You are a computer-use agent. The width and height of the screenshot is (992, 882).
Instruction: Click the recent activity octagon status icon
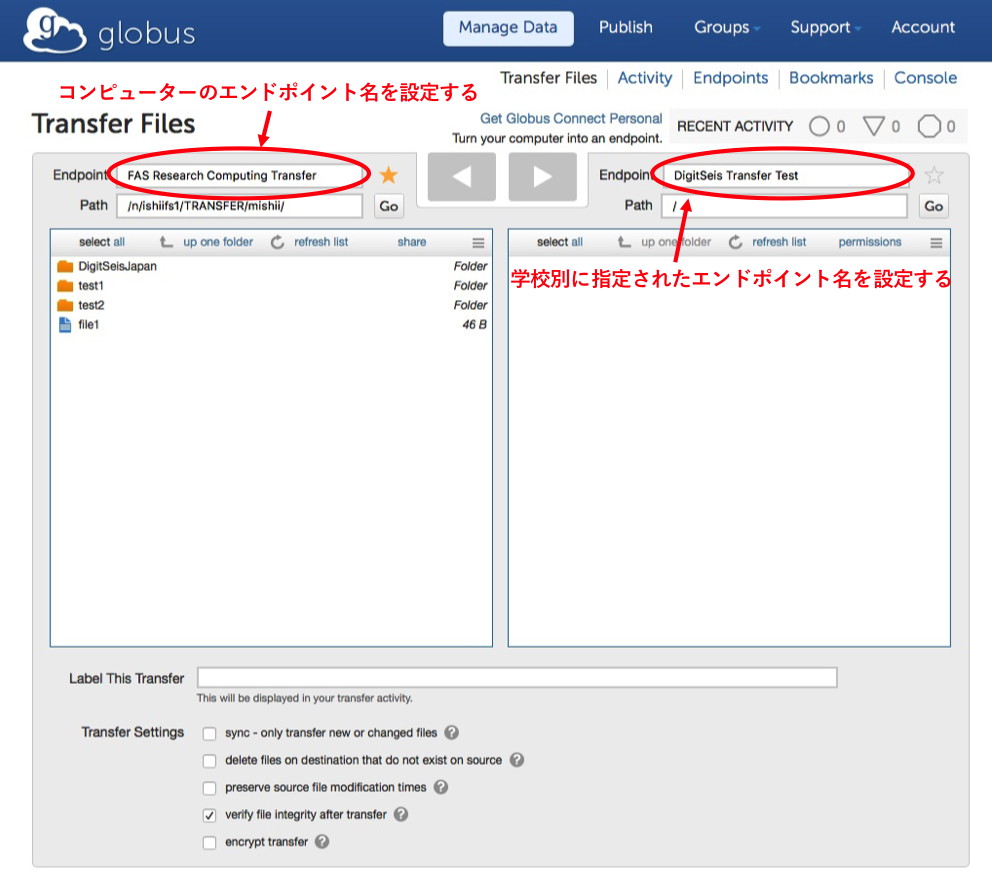[x=929, y=126]
